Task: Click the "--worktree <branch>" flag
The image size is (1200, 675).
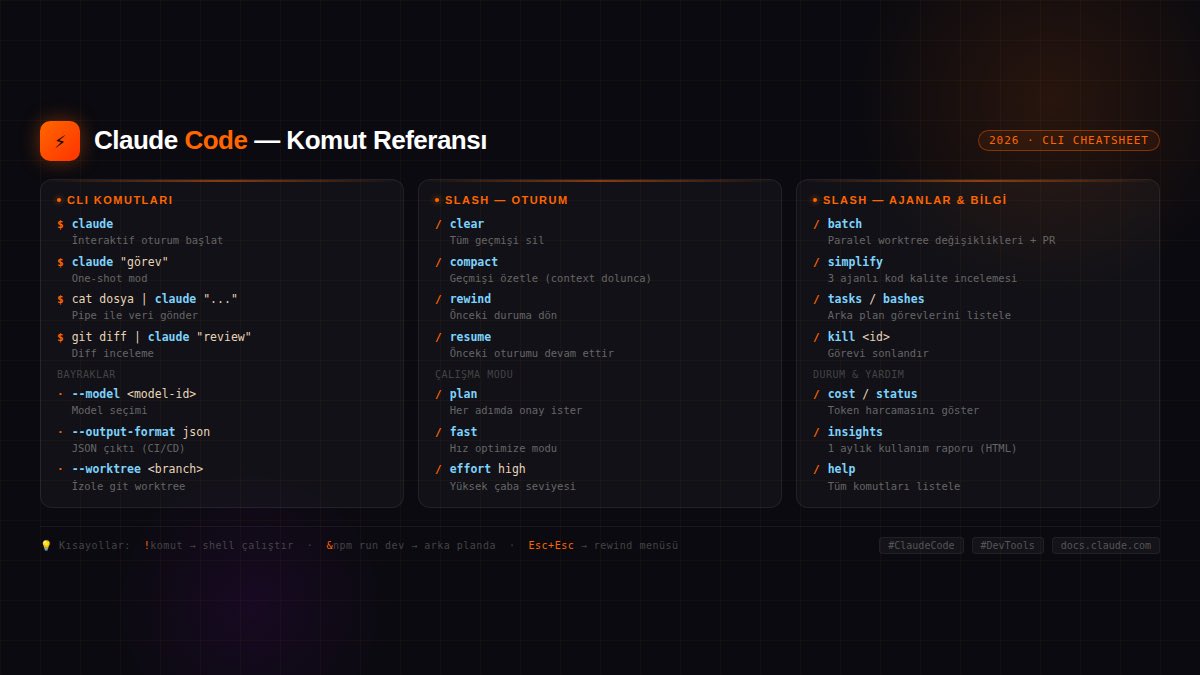Action: pyautogui.click(x=130, y=469)
